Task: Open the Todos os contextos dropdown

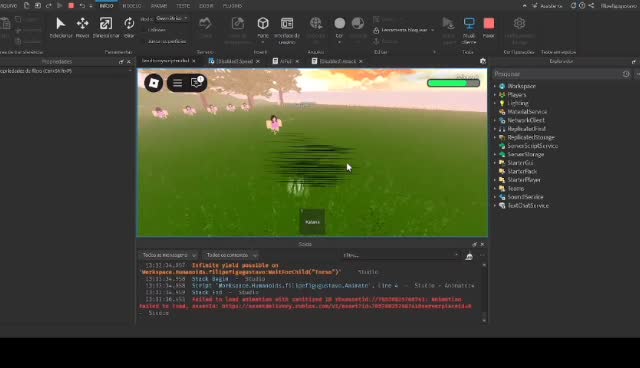Action: coord(231,255)
